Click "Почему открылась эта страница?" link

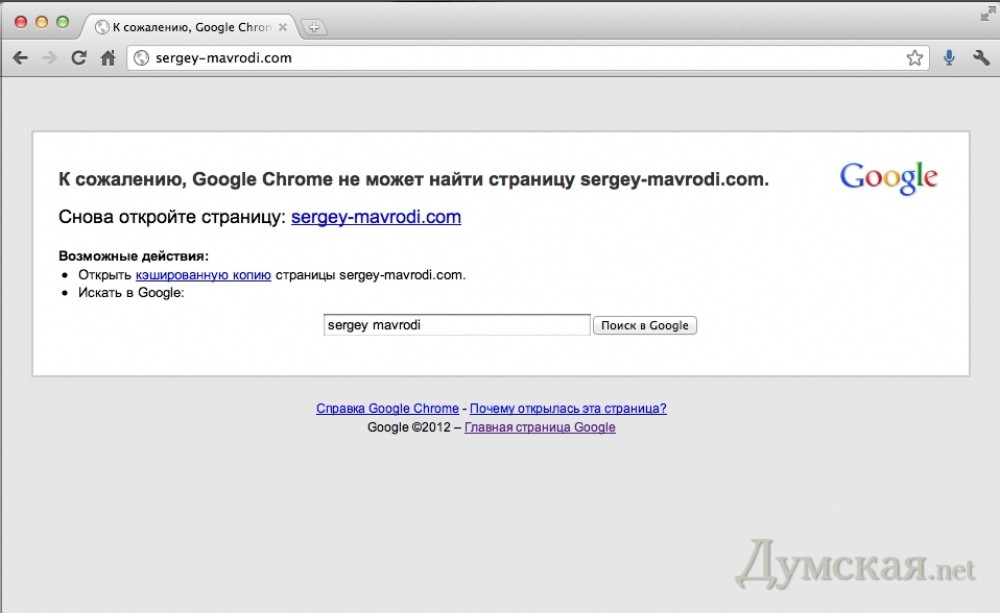click(567, 408)
